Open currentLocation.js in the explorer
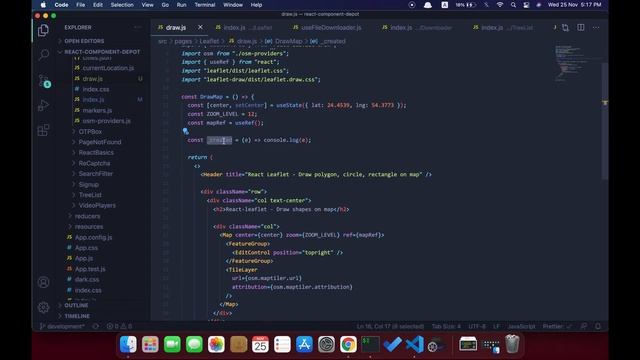The image size is (640, 360). pyautogui.click(x=108, y=68)
